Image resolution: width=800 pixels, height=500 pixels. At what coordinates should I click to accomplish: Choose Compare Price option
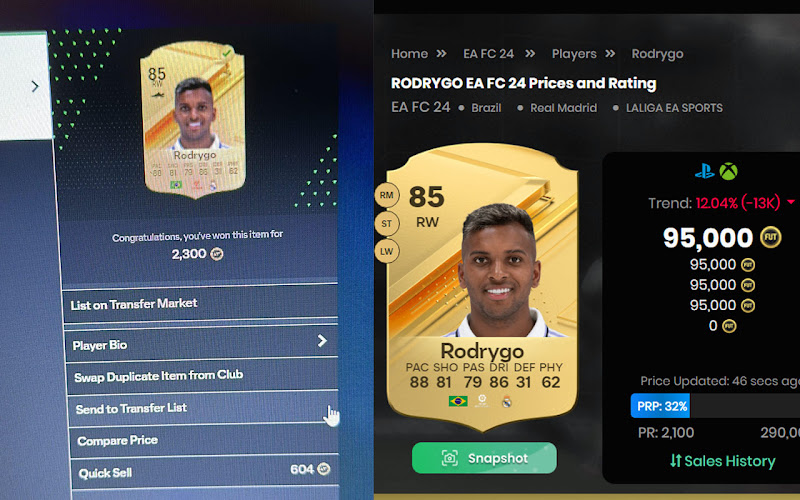tap(204, 440)
